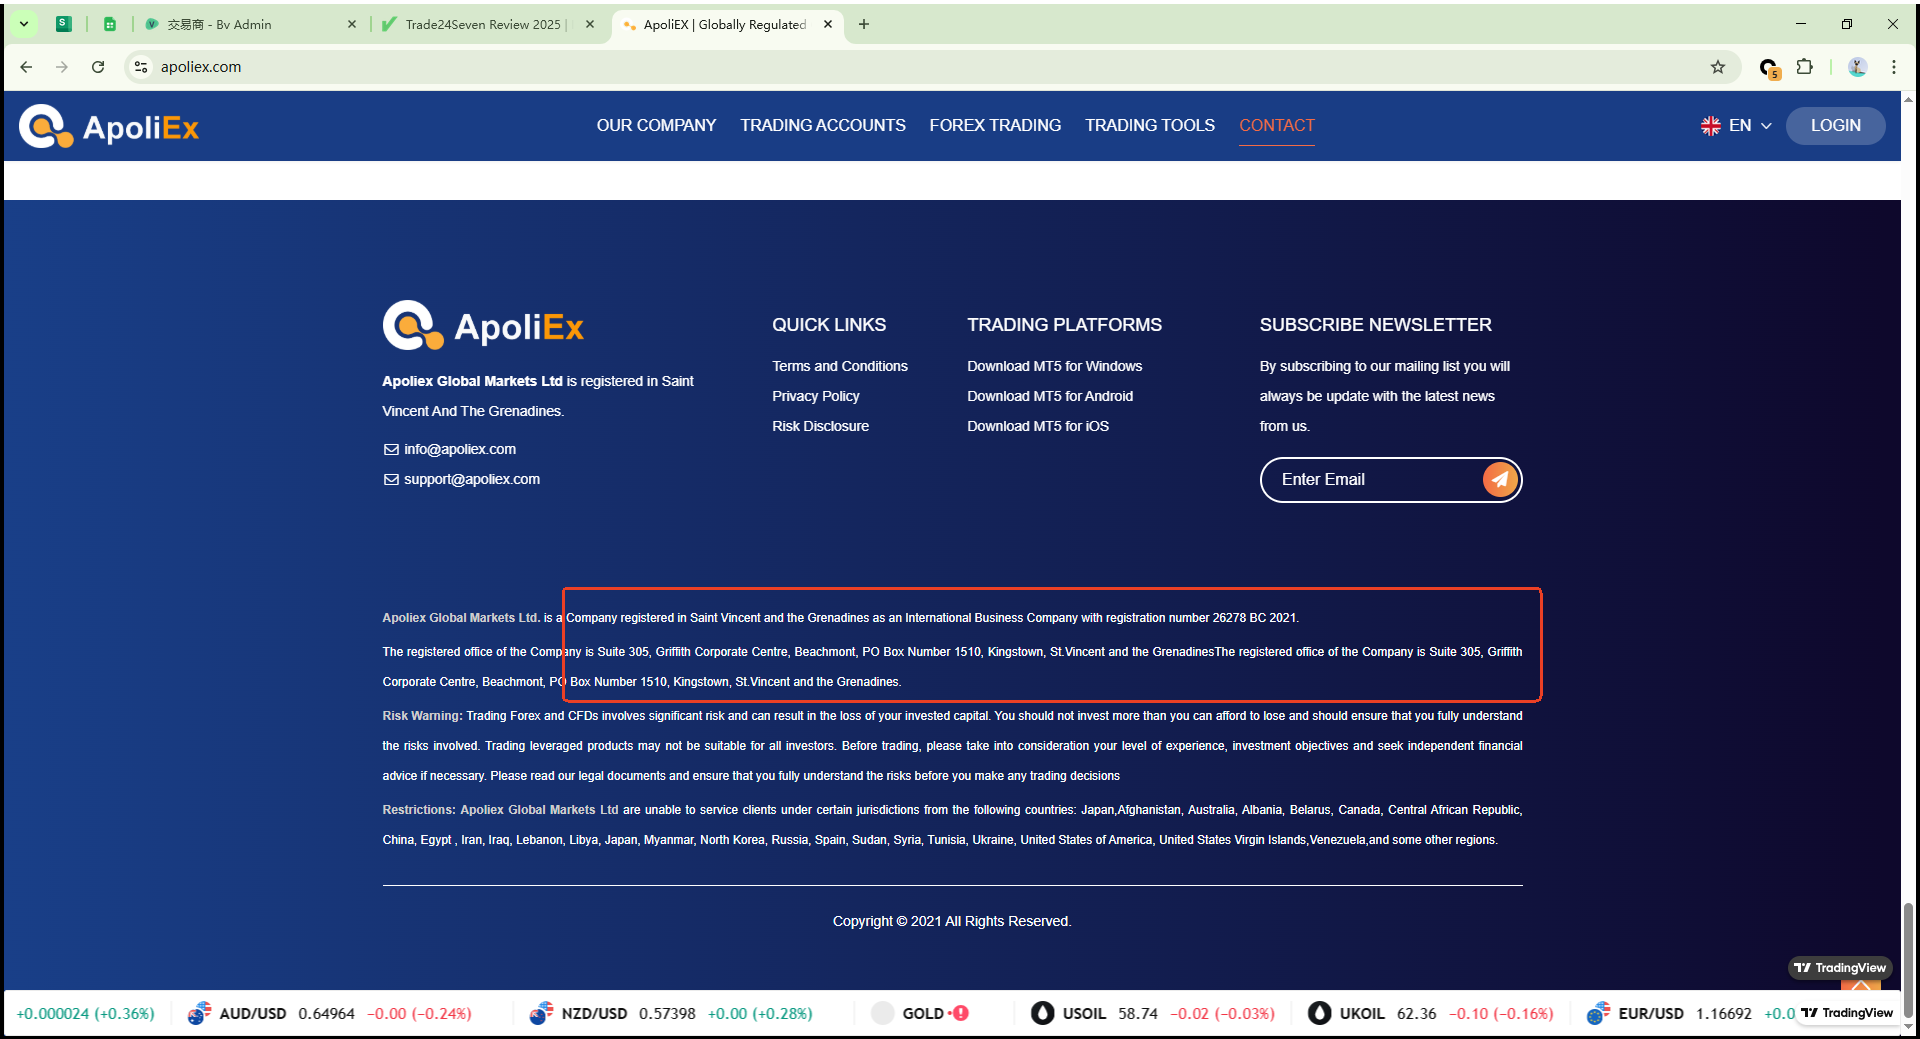Expand the EN language dropdown
The image size is (1920, 1039).
click(1736, 126)
